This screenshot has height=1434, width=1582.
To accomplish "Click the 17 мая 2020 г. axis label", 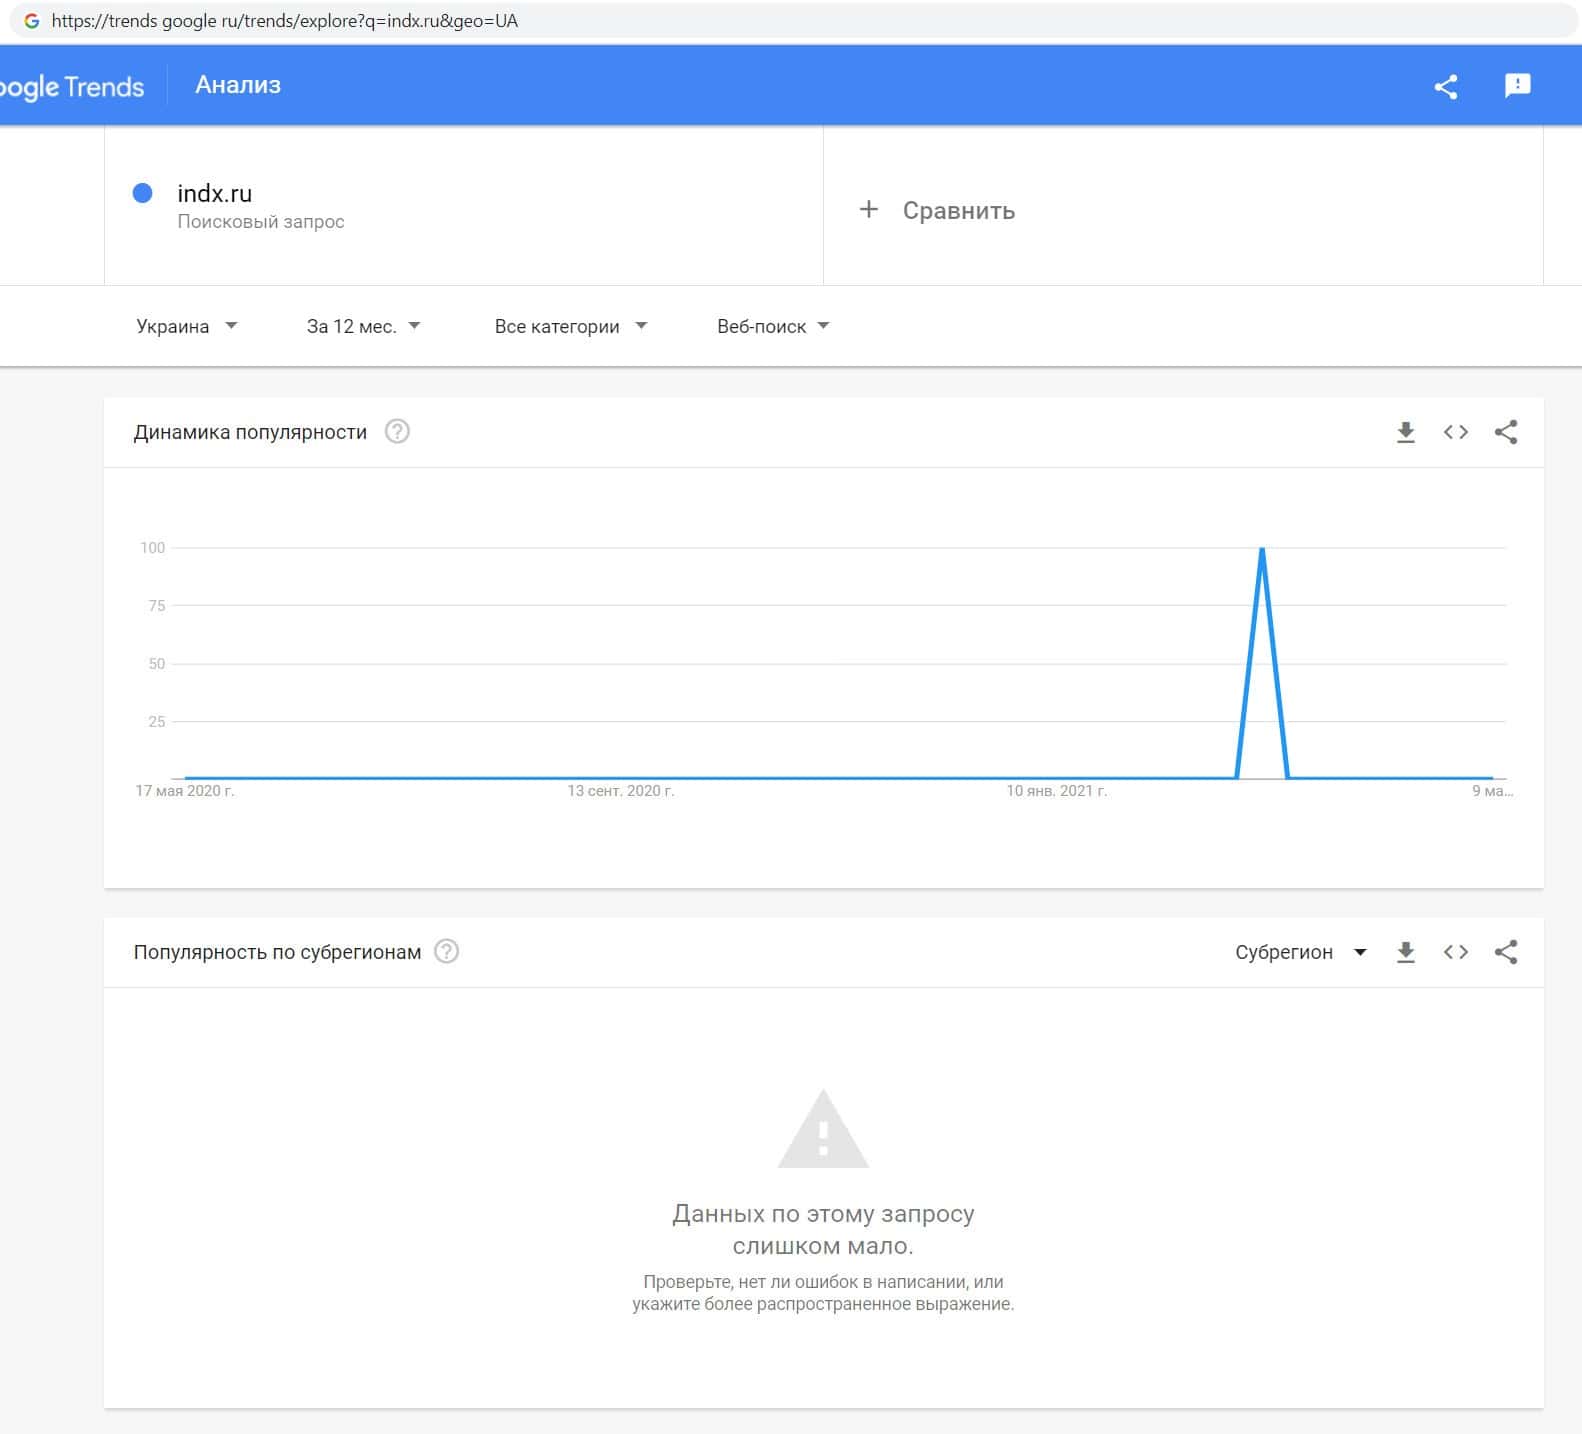I will tap(185, 791).
